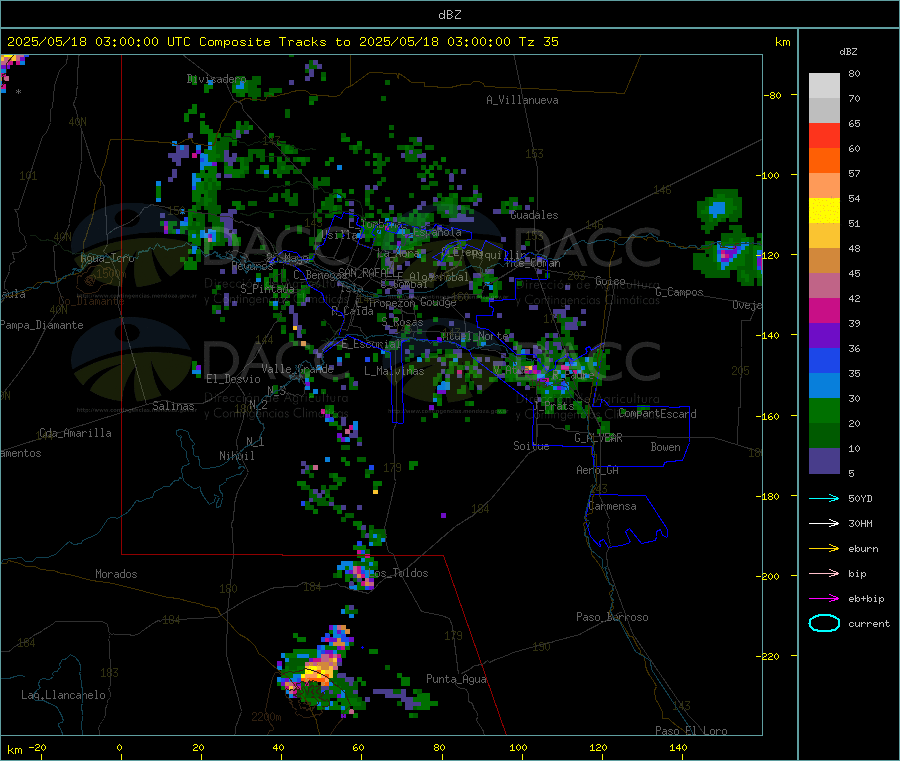900x761 pixels.
Task: Click the blue-core green echo near the right edge
Action: point(719,210)
